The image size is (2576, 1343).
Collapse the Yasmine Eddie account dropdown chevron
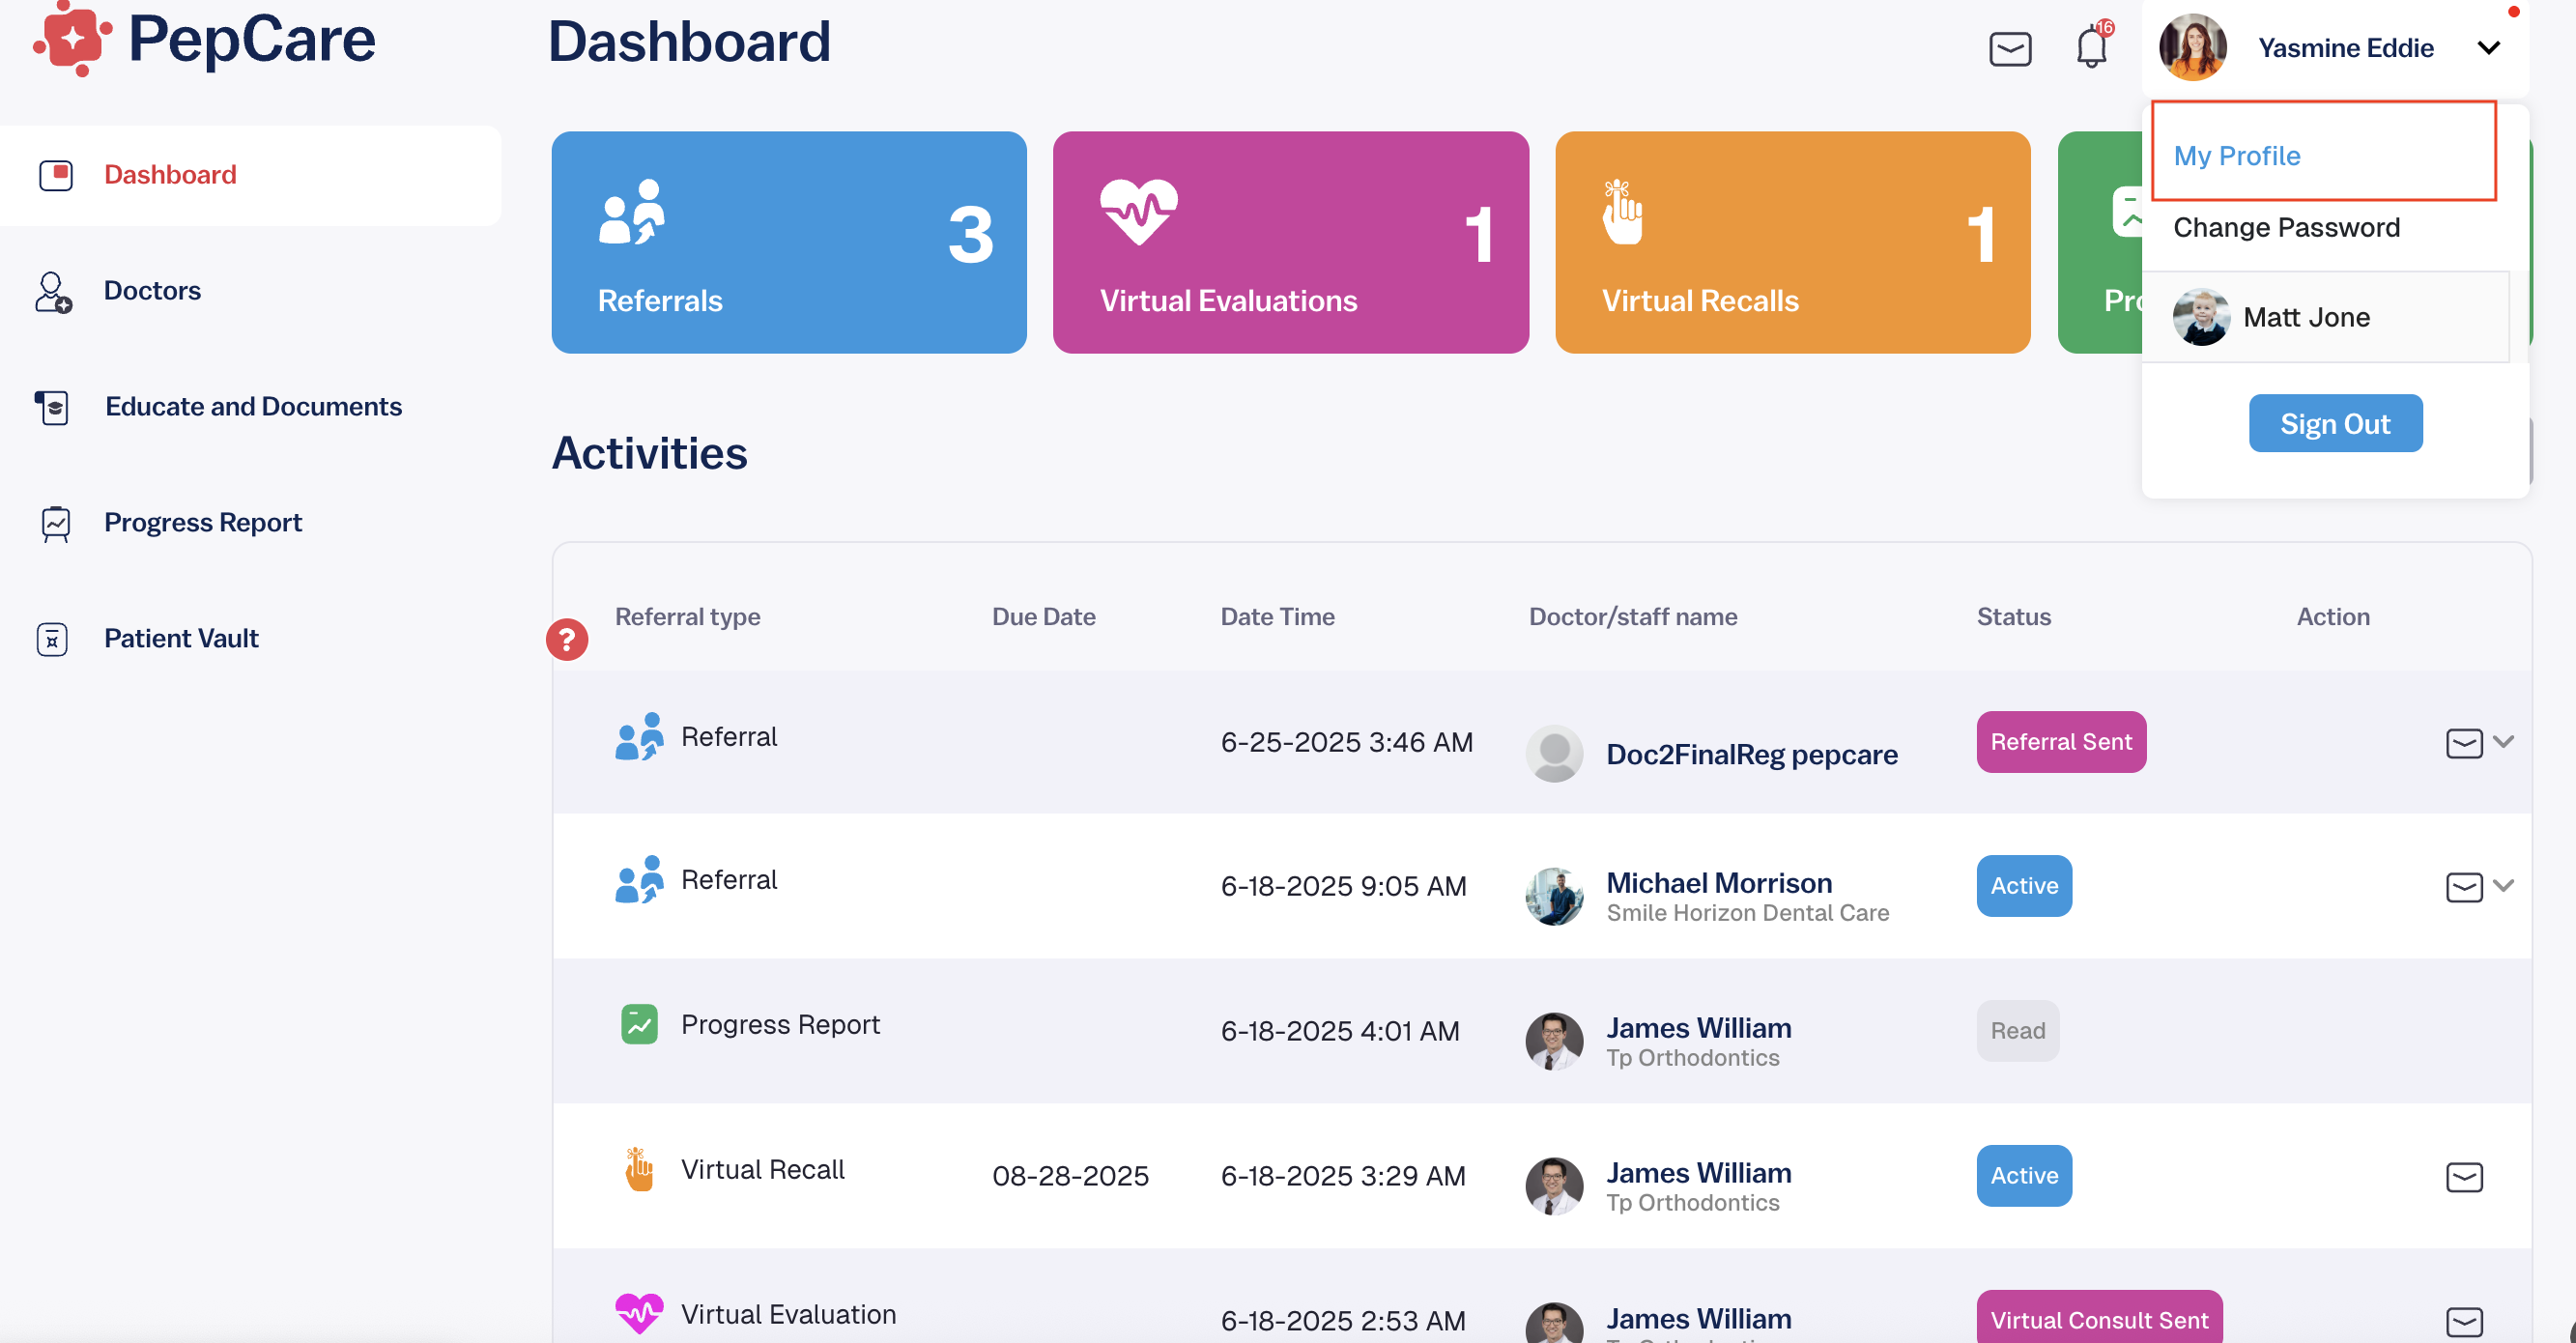pos(2488,48)
